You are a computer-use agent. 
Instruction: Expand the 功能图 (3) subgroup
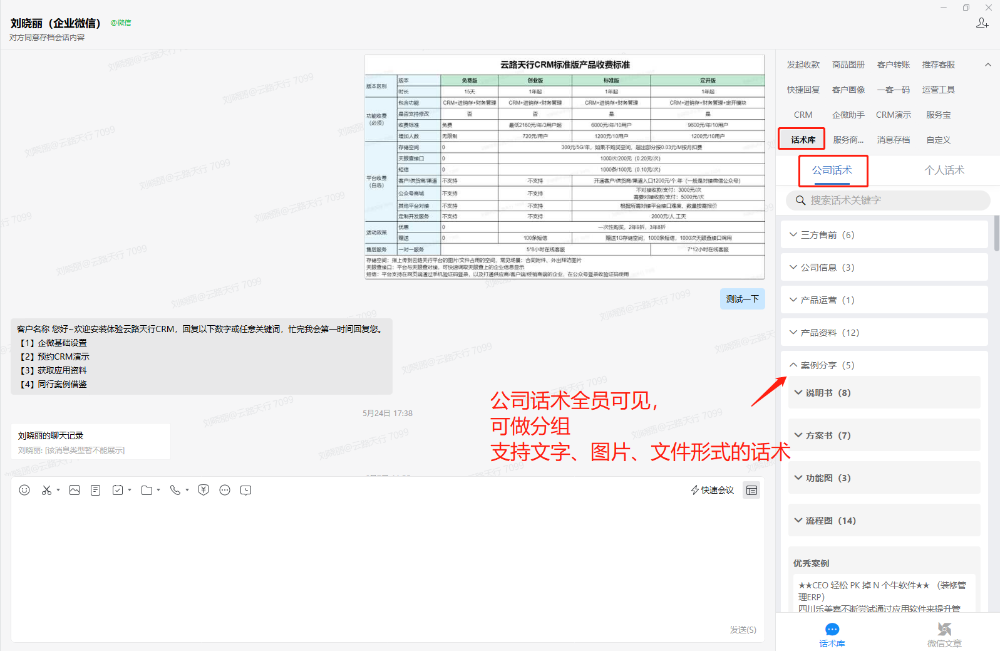coord(884,478)
